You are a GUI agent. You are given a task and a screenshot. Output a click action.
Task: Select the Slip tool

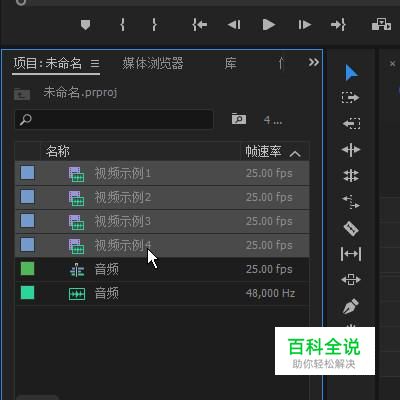351,254
